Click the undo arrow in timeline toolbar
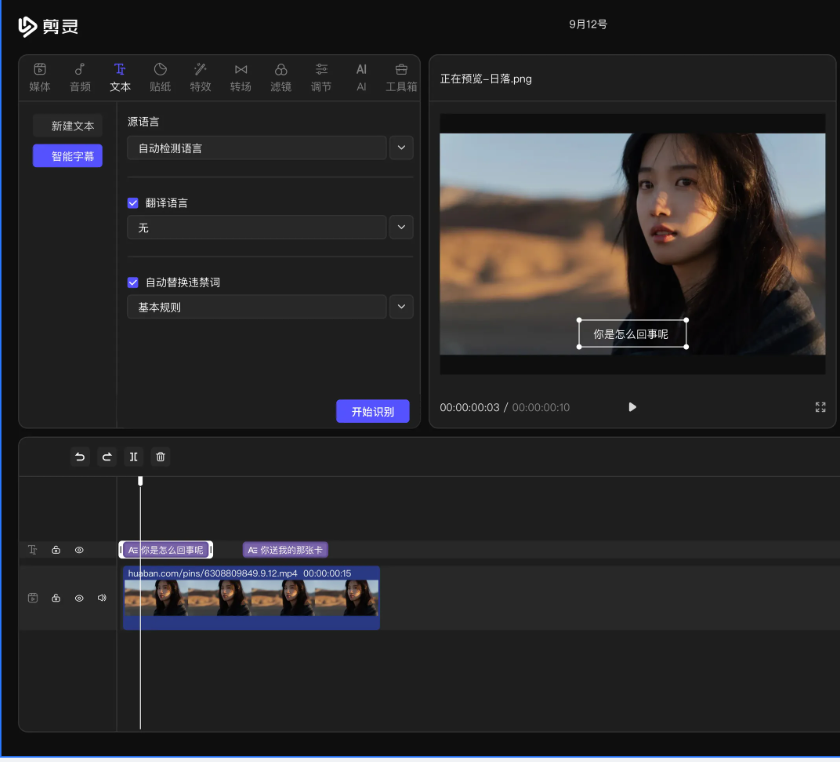Screen dimensions: 840x762 [80, 457]
